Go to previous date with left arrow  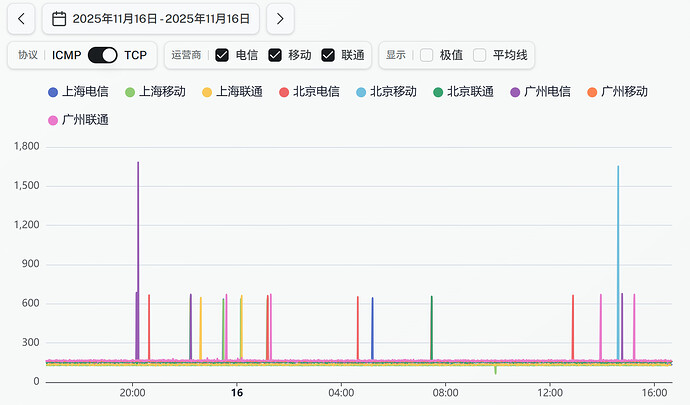(x=21, y=18)
